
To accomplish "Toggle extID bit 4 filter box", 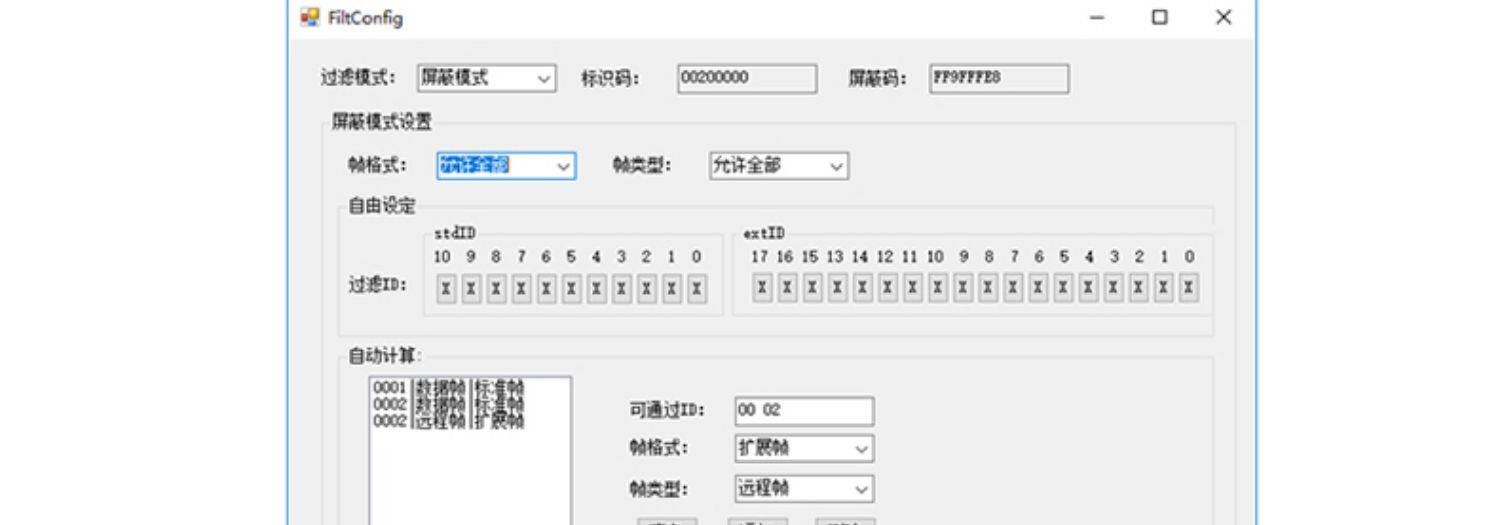I will point(1088,289).
